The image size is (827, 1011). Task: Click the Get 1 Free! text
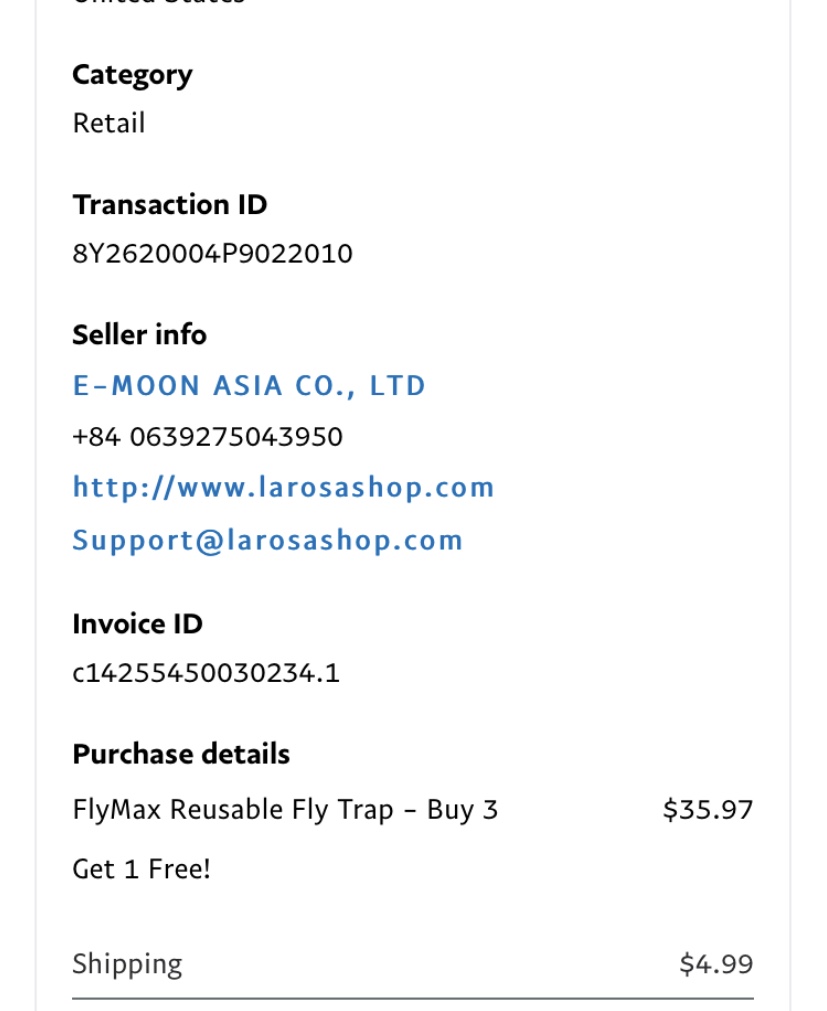pyautogui.click(x=141, y=869)
